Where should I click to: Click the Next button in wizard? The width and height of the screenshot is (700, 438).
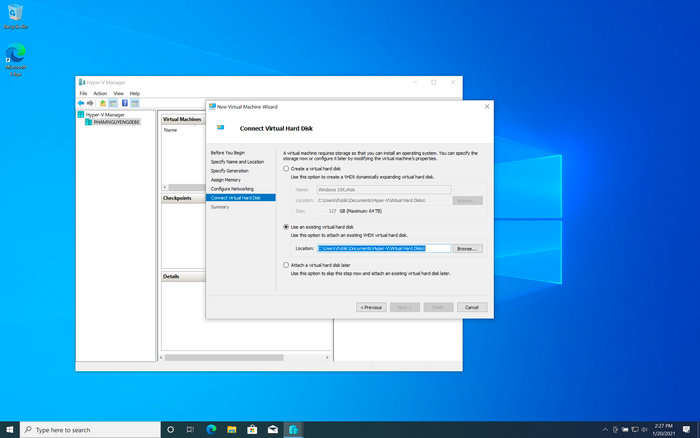pos(405,307)
